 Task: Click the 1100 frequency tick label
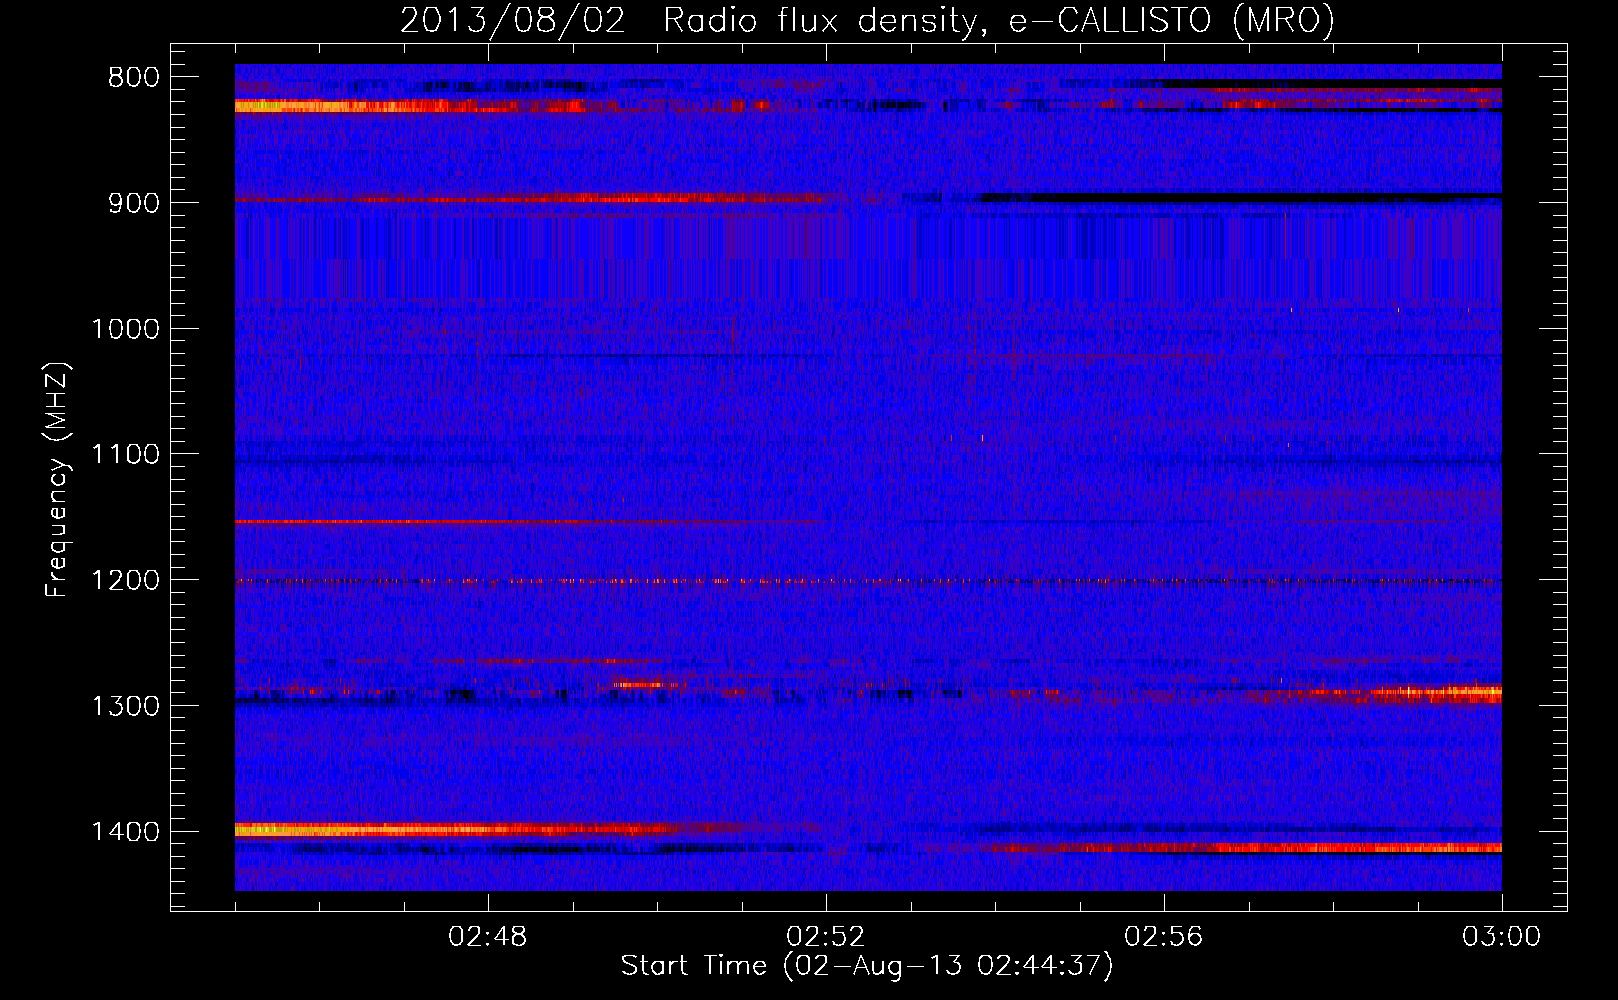pos(125,455)
